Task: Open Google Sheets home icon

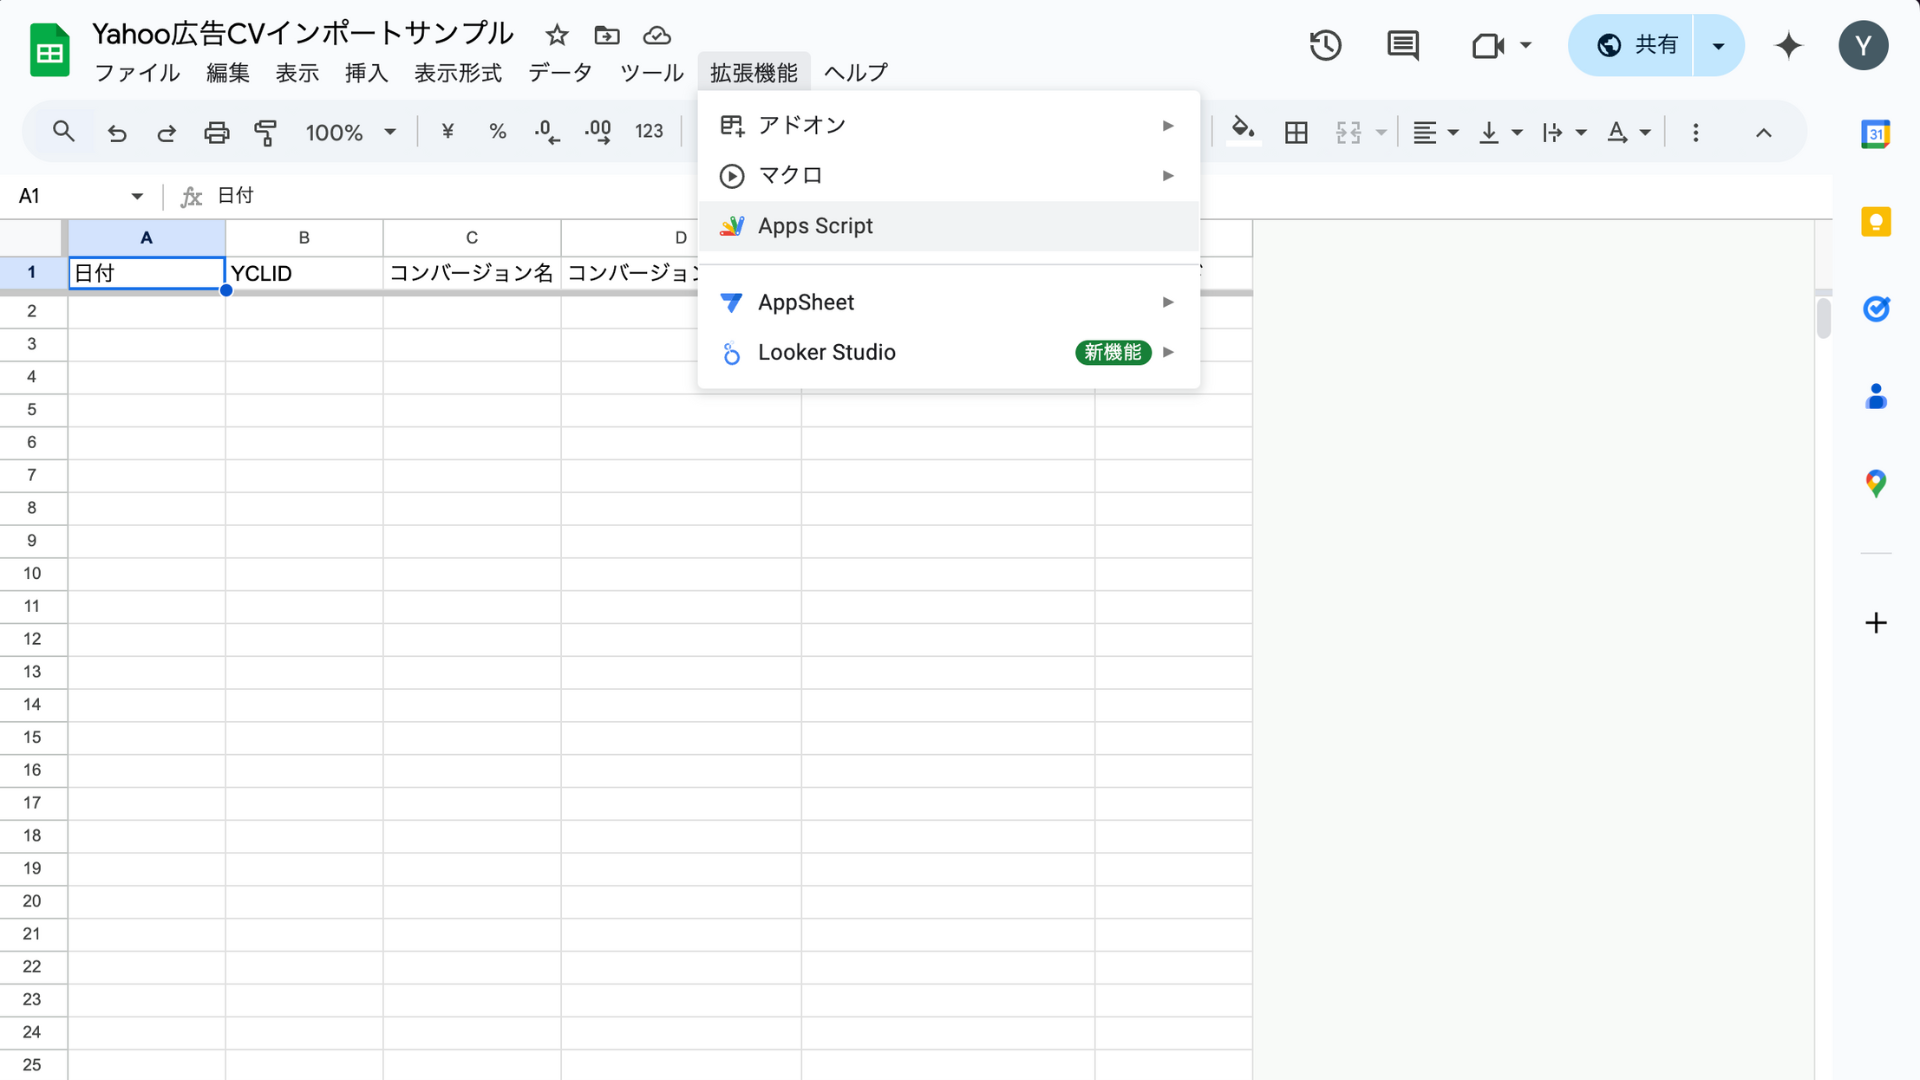Action: pyautogui.click(x=49, y=50)
